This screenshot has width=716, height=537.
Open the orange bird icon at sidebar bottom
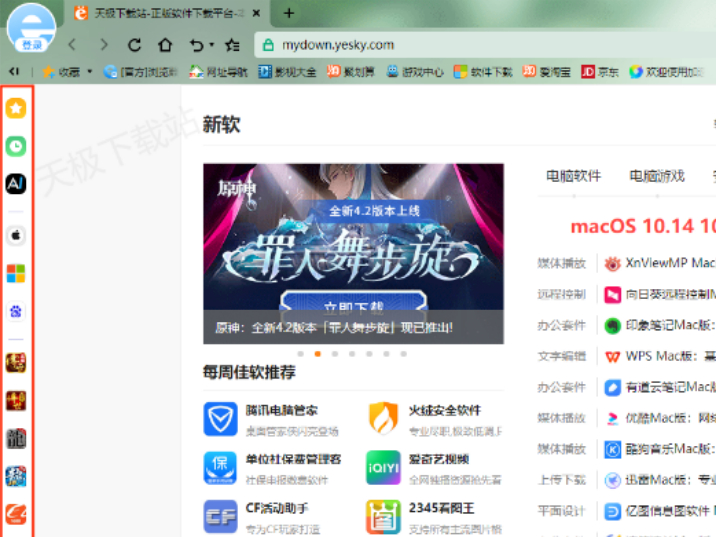click(16, 514)
